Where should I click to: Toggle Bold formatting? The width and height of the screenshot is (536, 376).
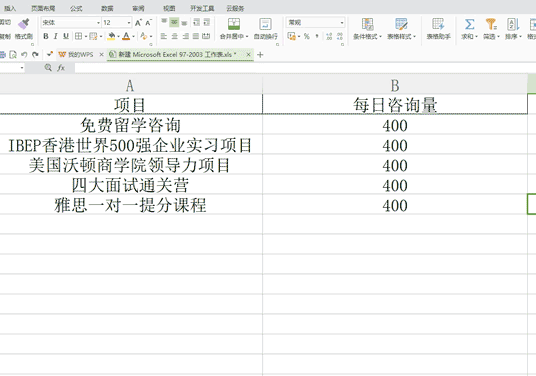(45, 36)
